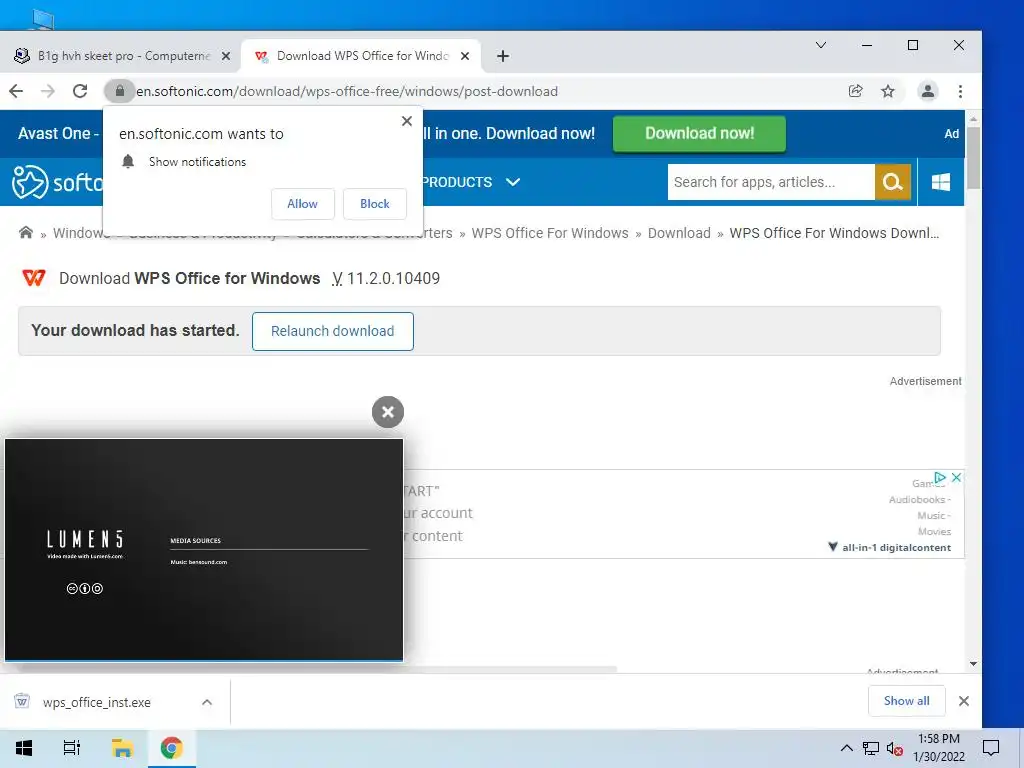
Task: Close the B1g hvh skeet pro tab
Action: coord(226,56)
